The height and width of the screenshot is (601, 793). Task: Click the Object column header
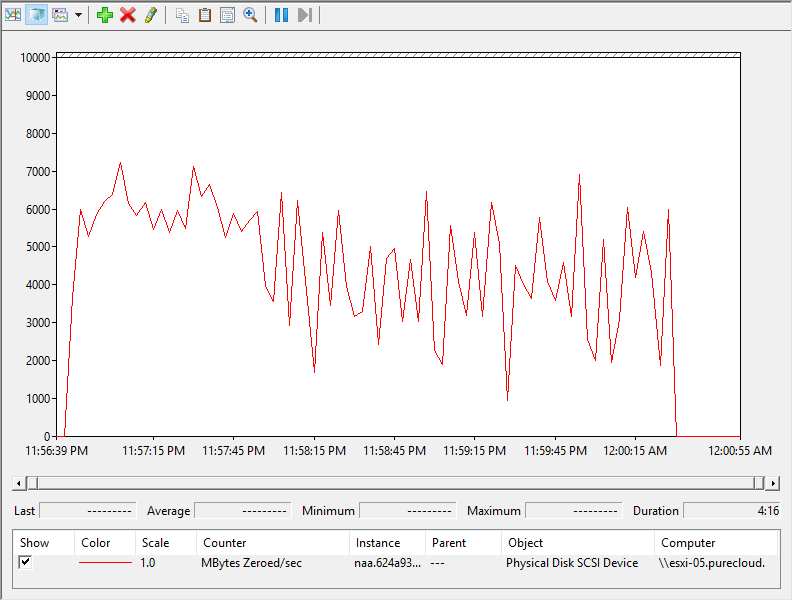pyautogui.click(x=578, y=543)
